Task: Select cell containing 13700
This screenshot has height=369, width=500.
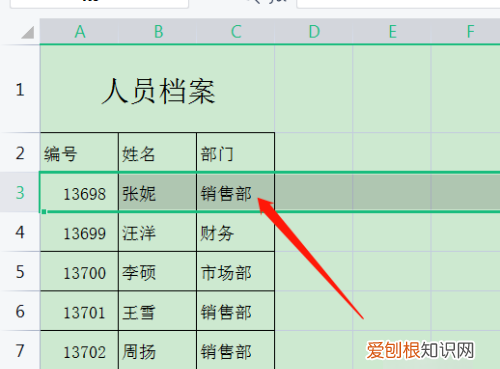Action: [79, 271]
